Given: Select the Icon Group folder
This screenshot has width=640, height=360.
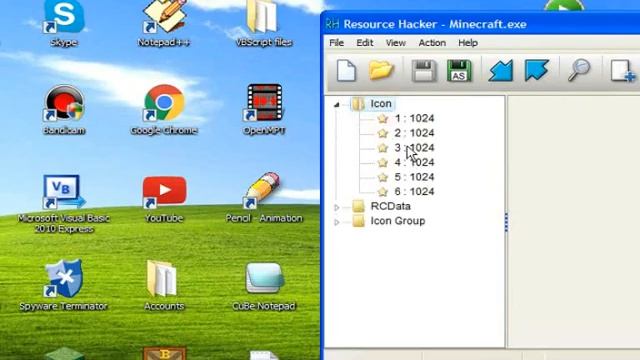Looking at the screenshot, I should click(x=398, y=221).
